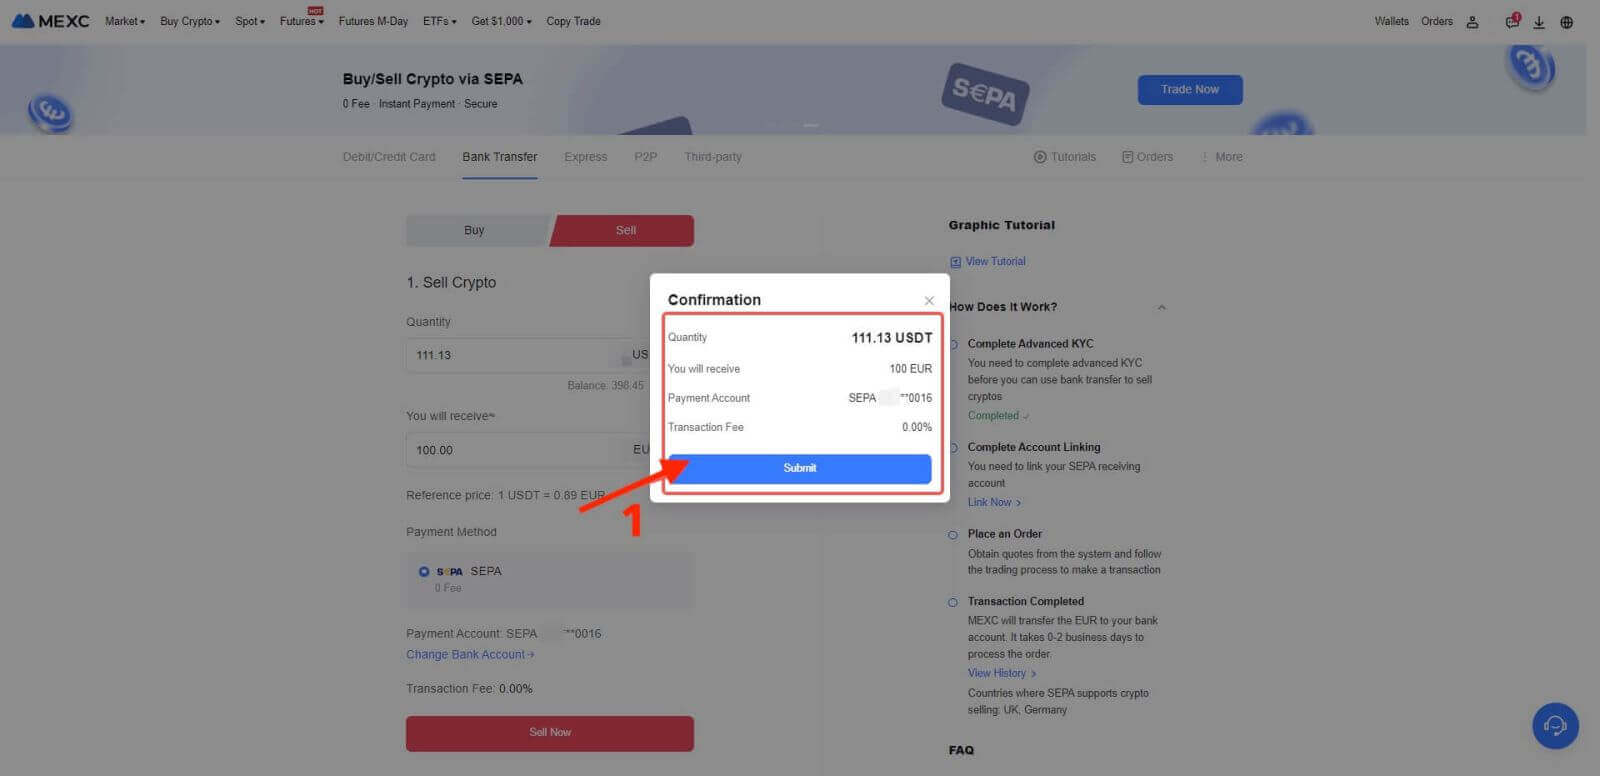Select the Buy tab
The width and height of the screenshot is (1600, 776).
[475, 230]
